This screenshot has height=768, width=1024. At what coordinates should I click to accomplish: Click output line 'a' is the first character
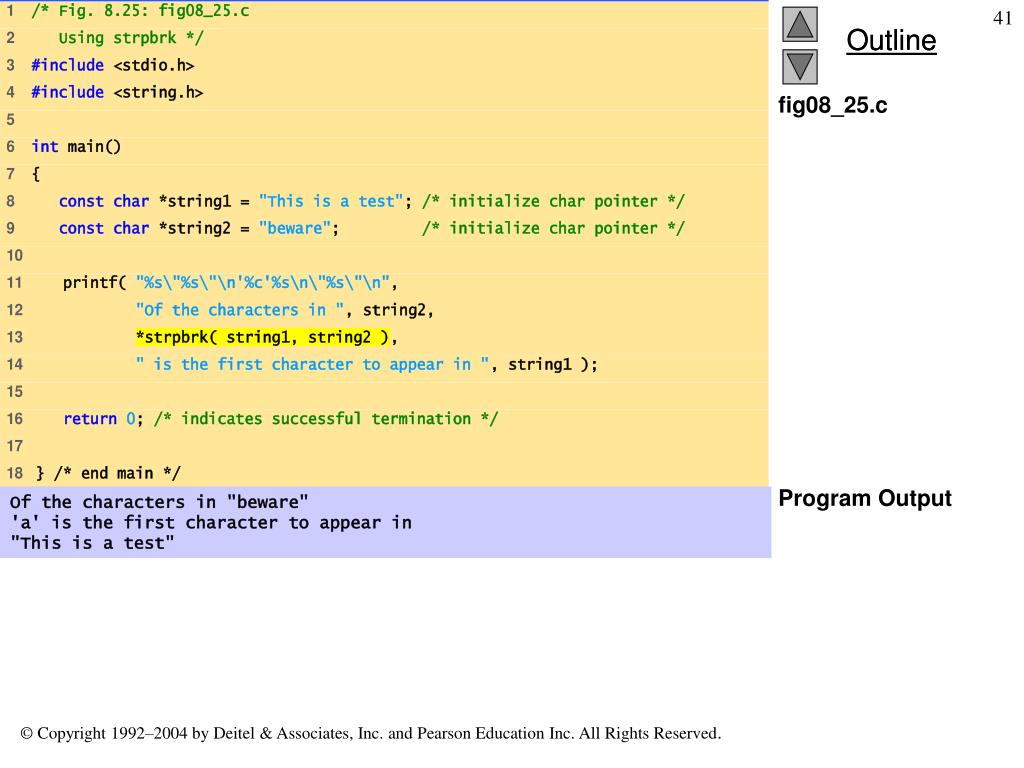pyautogui.click(x=211, y=522)
